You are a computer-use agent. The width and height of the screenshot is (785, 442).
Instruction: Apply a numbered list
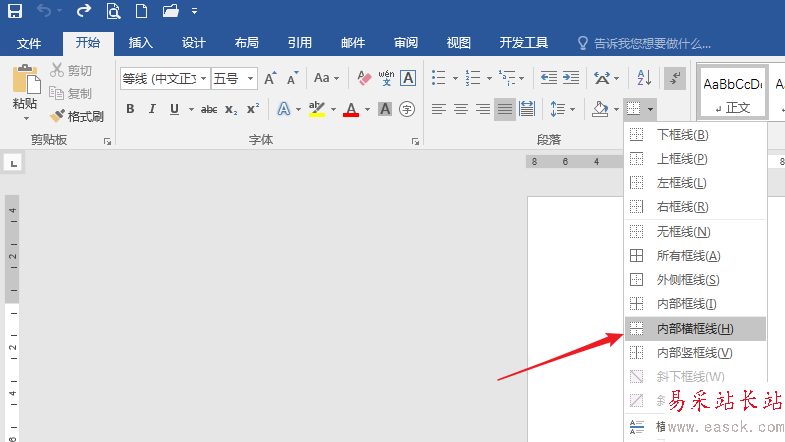[473, 78]
